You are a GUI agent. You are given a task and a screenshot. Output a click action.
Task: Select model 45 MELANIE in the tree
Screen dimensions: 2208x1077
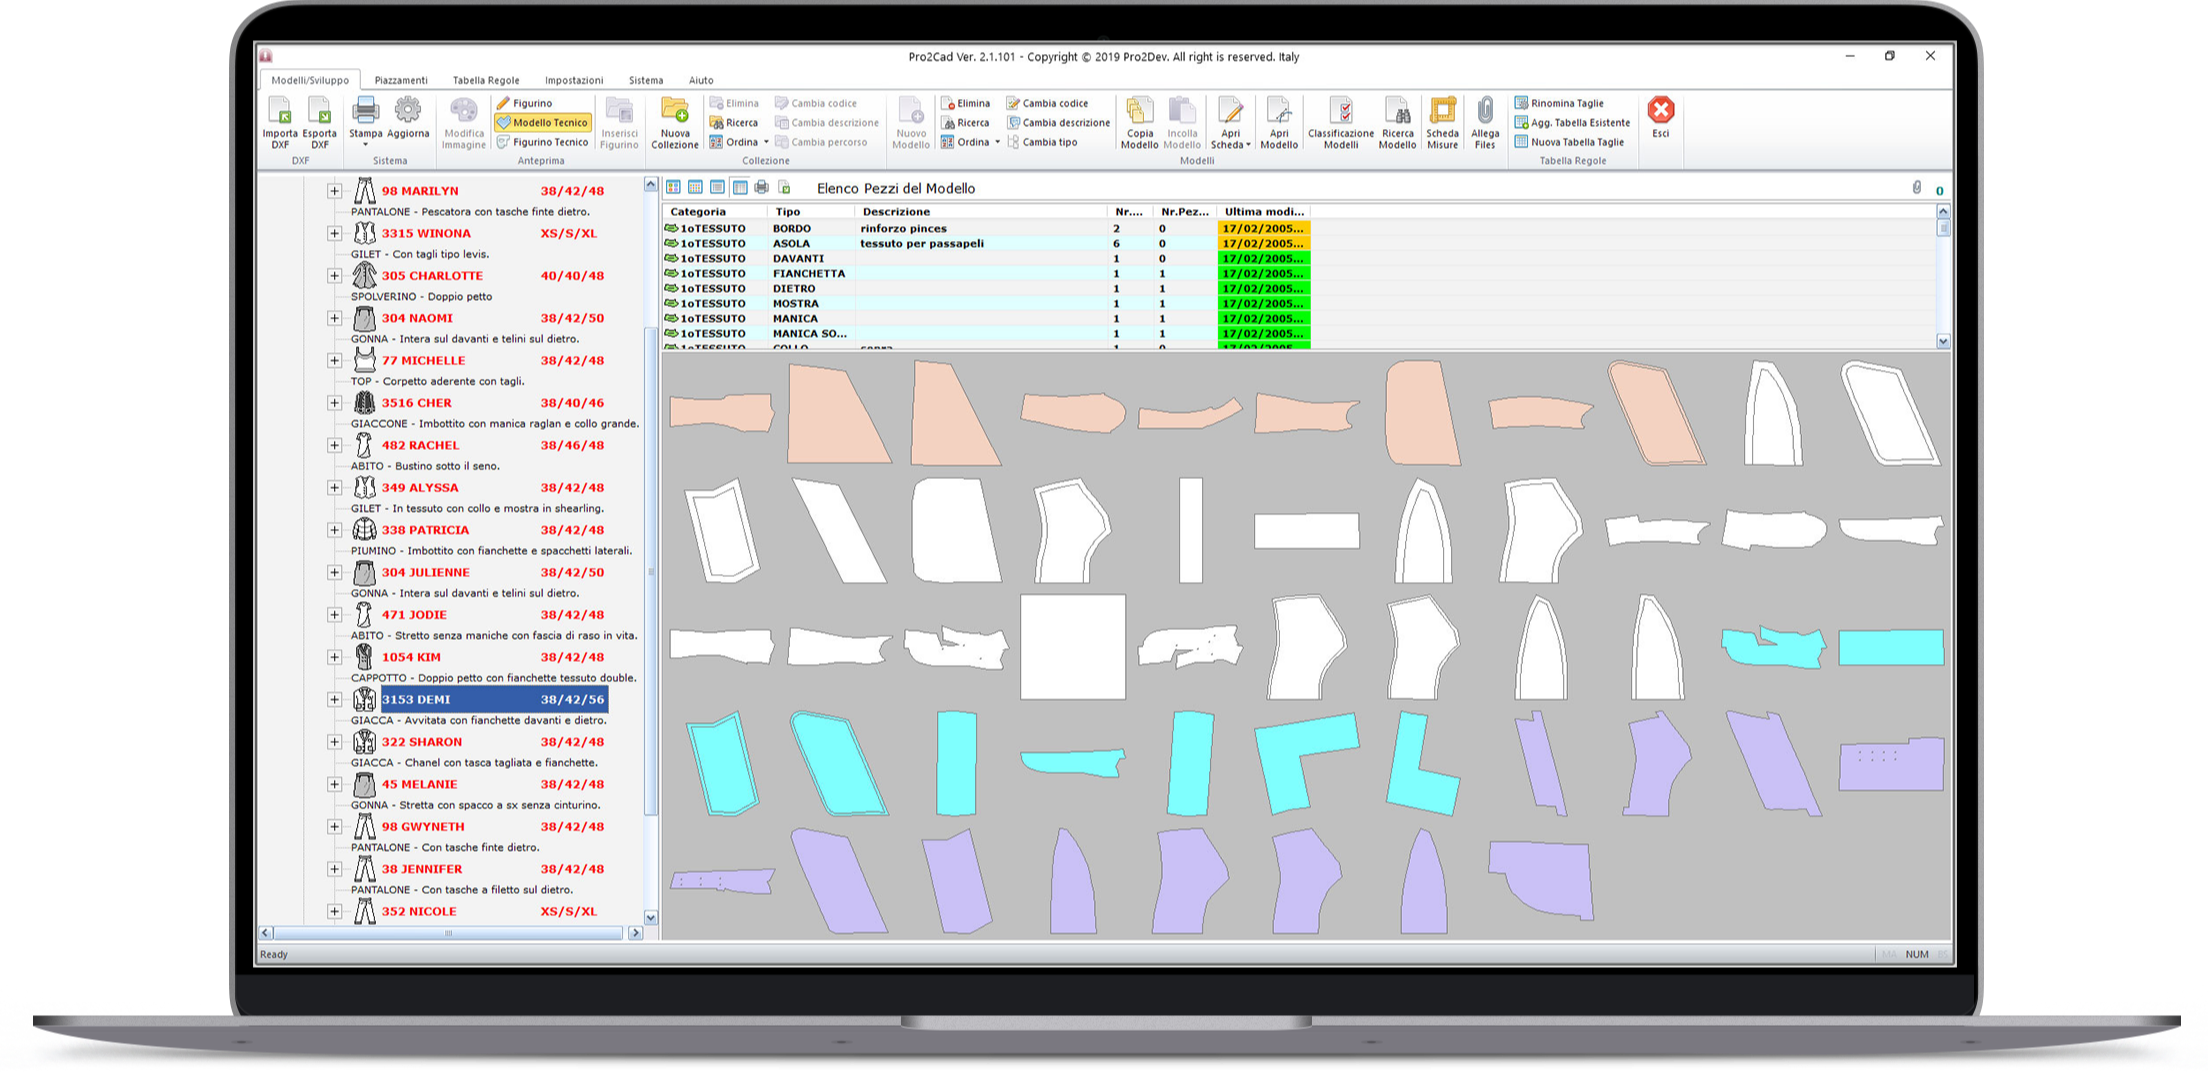click(419, 784)
